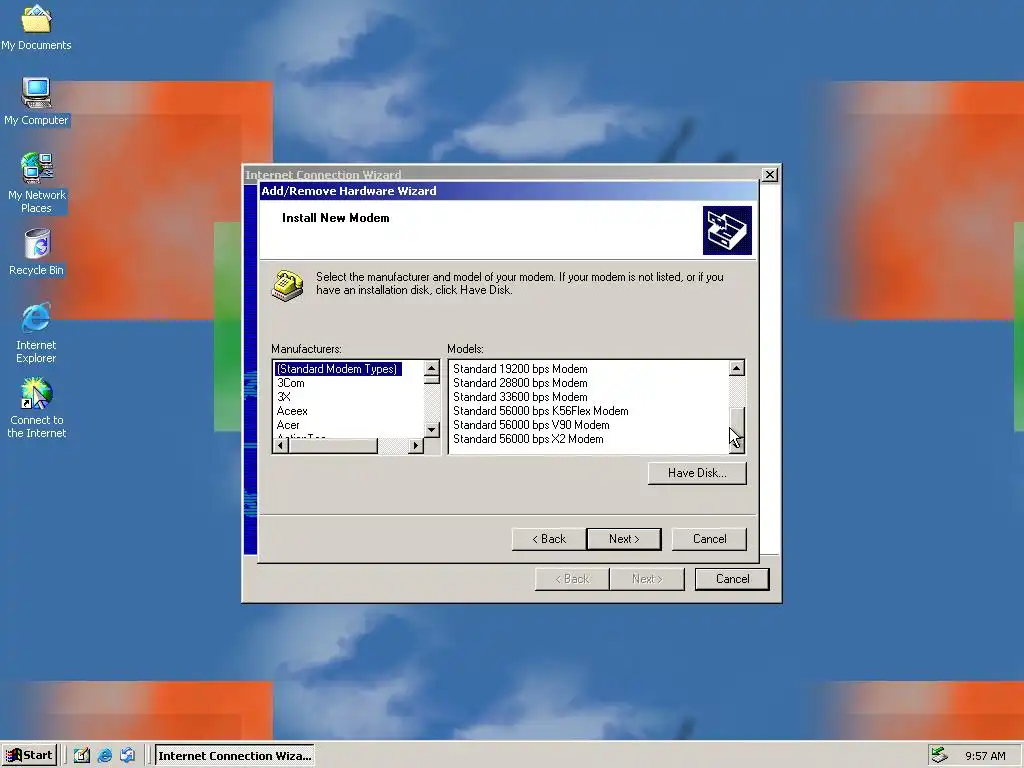Click Manufacturers list scroll up arrow

coord(431,368)
